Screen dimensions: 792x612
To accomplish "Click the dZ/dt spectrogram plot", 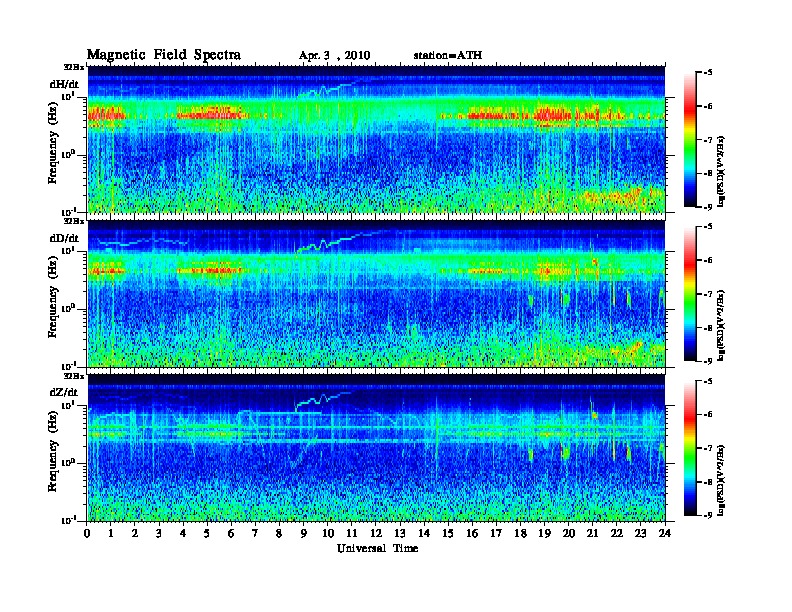I will point(376,447).
